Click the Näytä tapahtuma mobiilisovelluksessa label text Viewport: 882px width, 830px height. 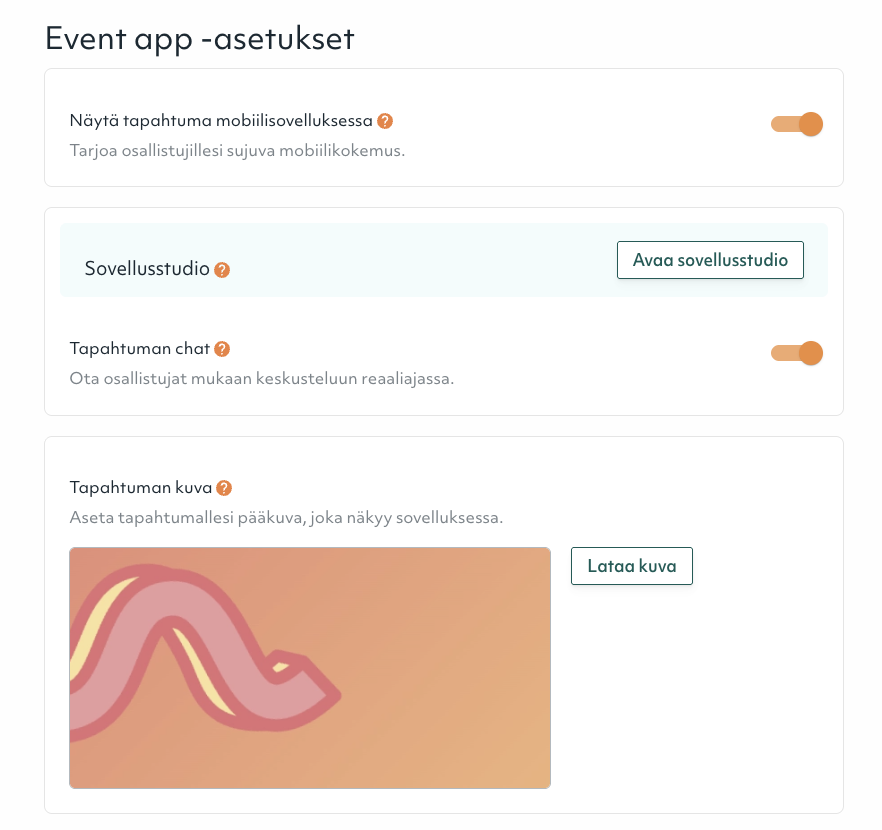click(221, 121)
